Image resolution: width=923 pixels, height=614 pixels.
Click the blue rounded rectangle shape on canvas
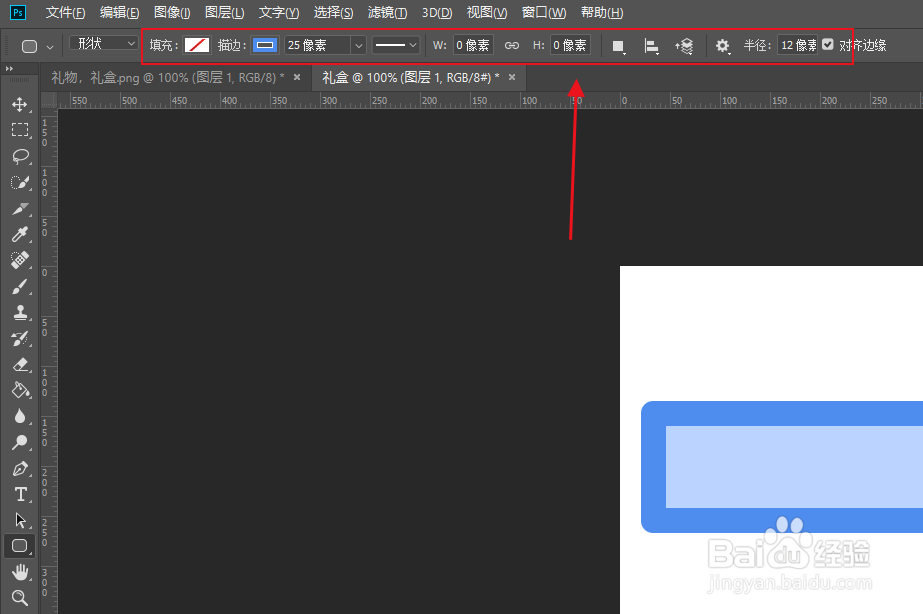click(782, 467)
